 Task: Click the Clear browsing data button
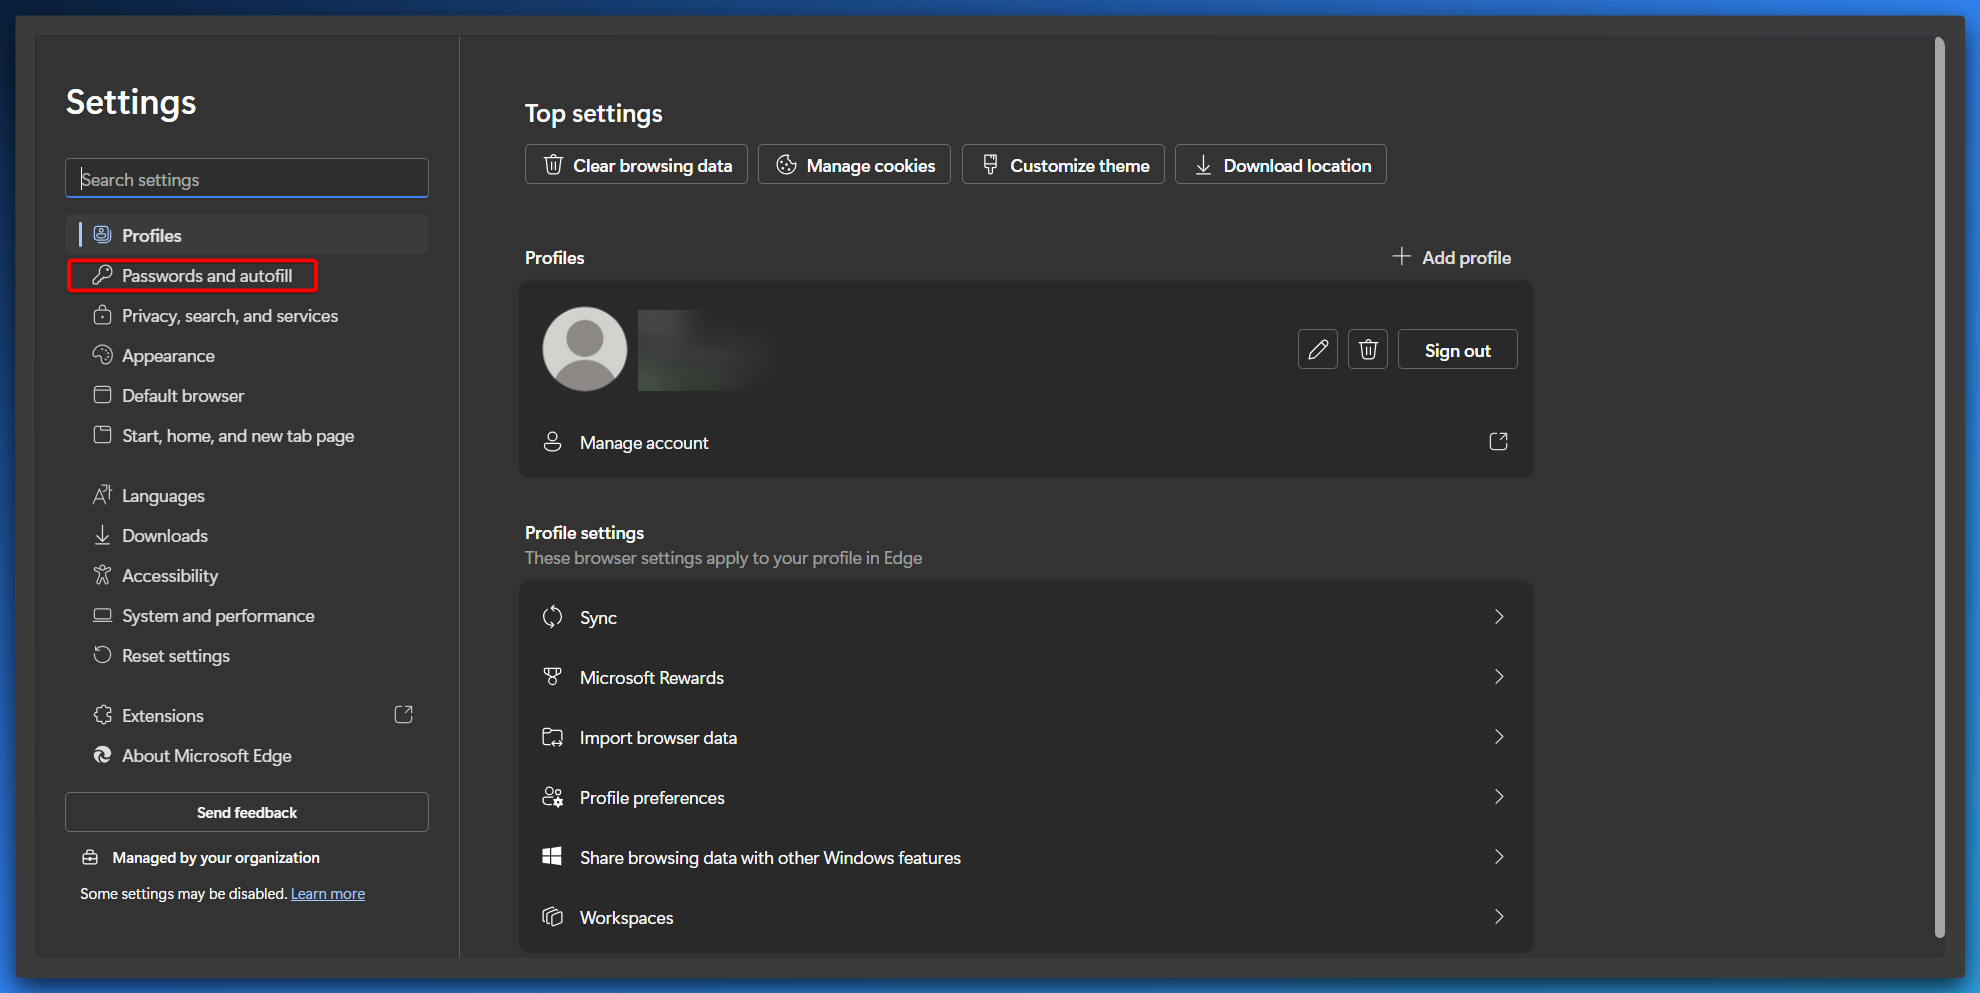point(636,165)
